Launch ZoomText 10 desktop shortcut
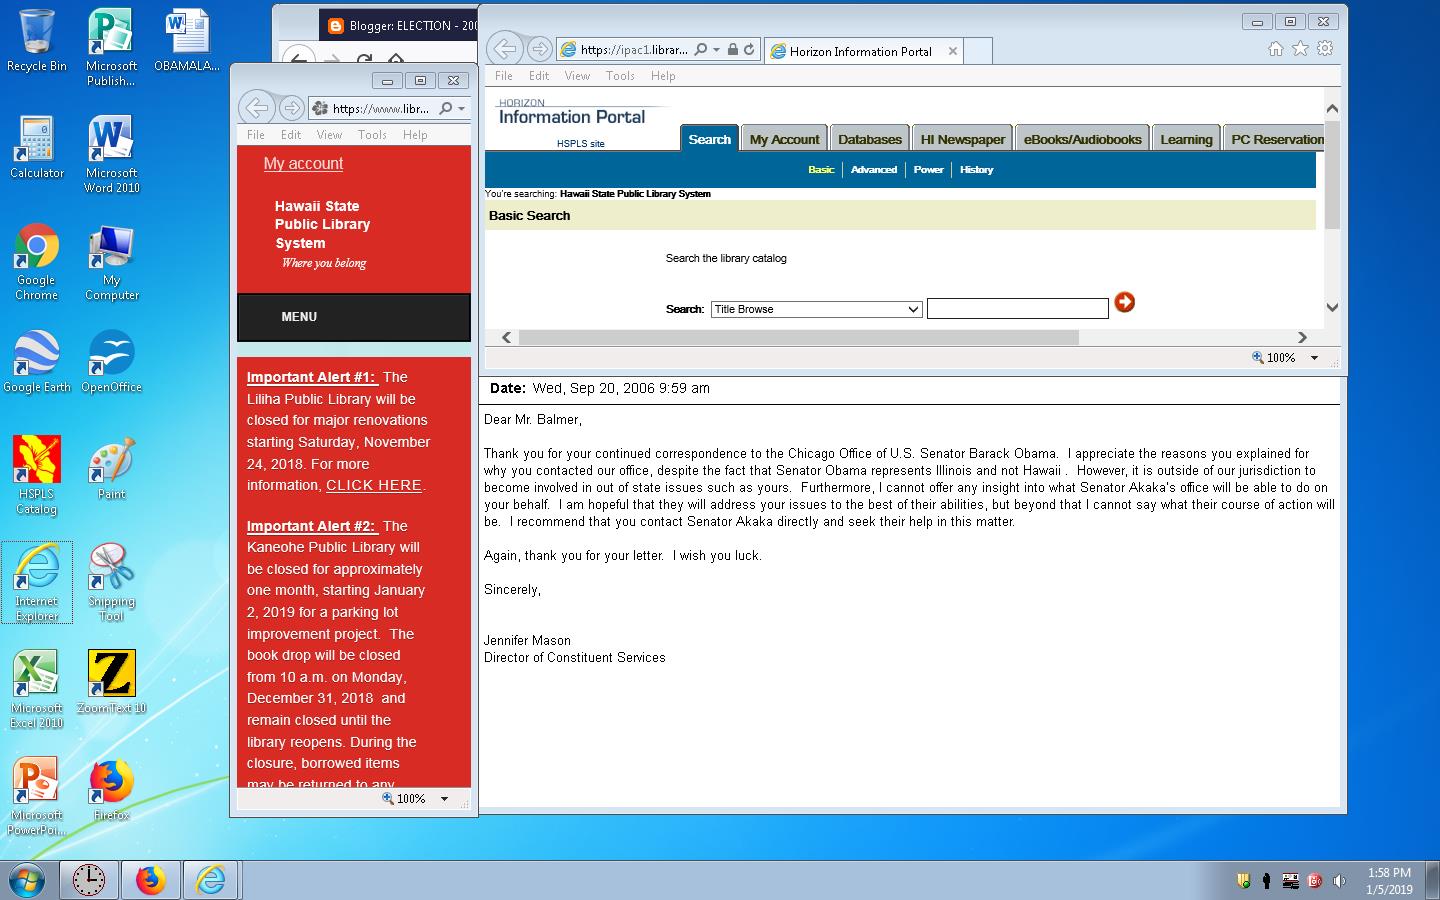Image resolution: width=1440 pixels, height=900 pixels. 111,682
